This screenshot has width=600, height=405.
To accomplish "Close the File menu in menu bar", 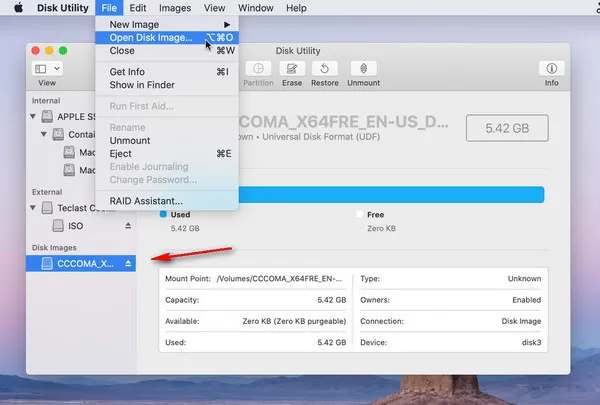I will tap(109, 8).
